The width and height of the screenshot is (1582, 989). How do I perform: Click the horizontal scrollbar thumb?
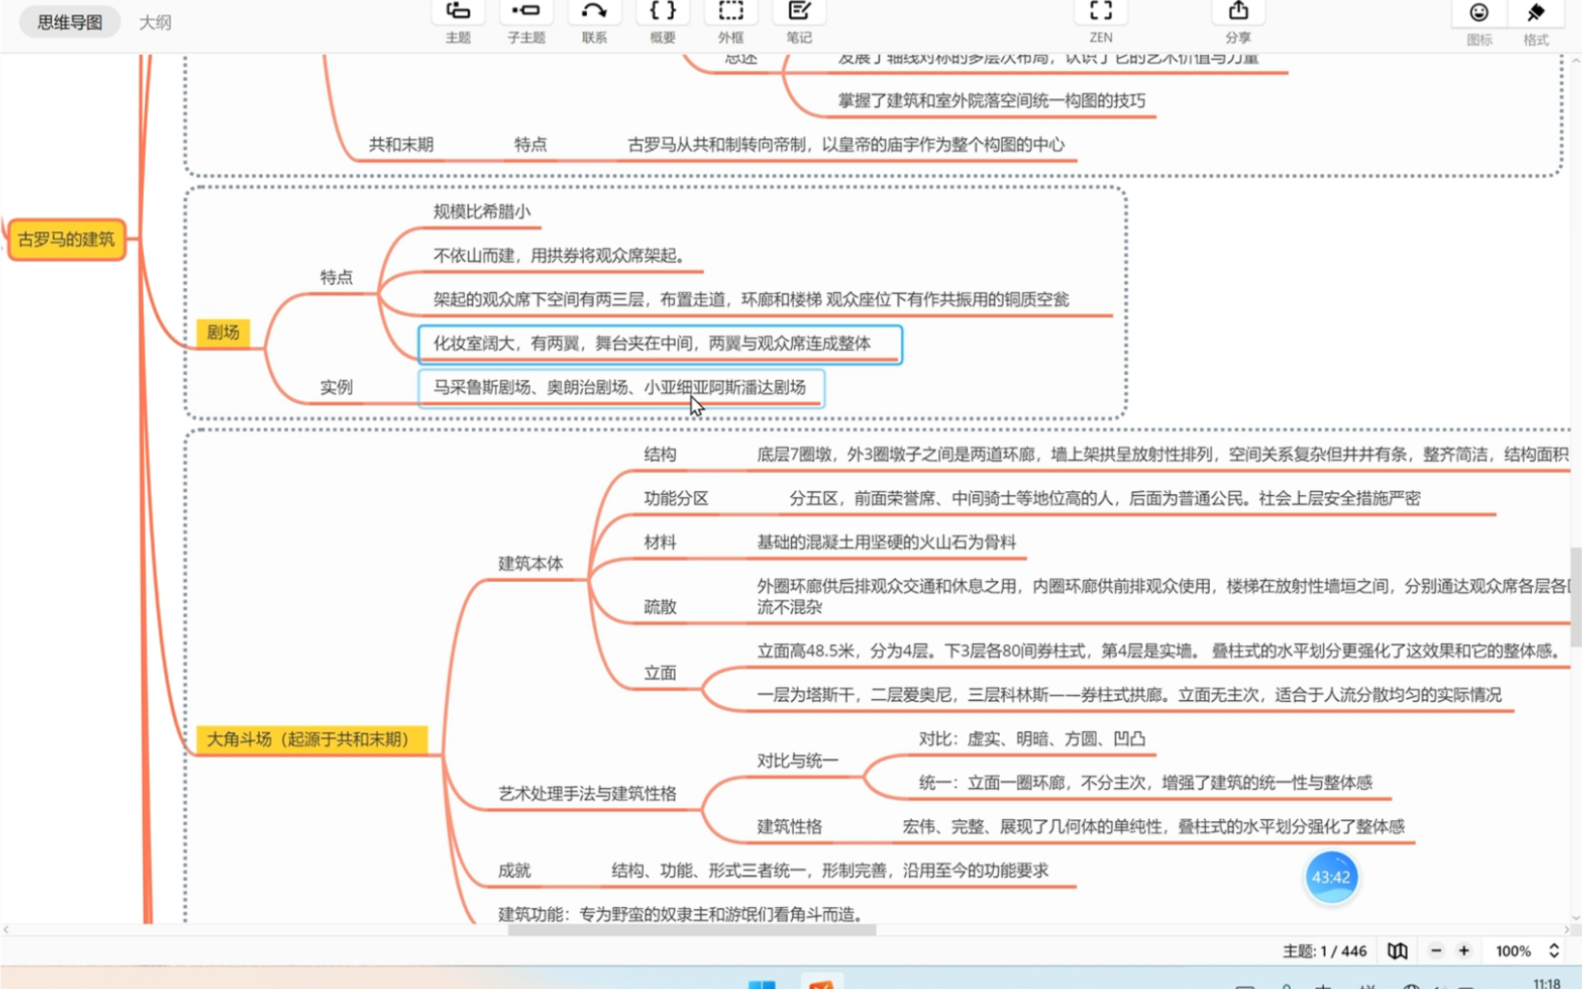click(692, 930)
